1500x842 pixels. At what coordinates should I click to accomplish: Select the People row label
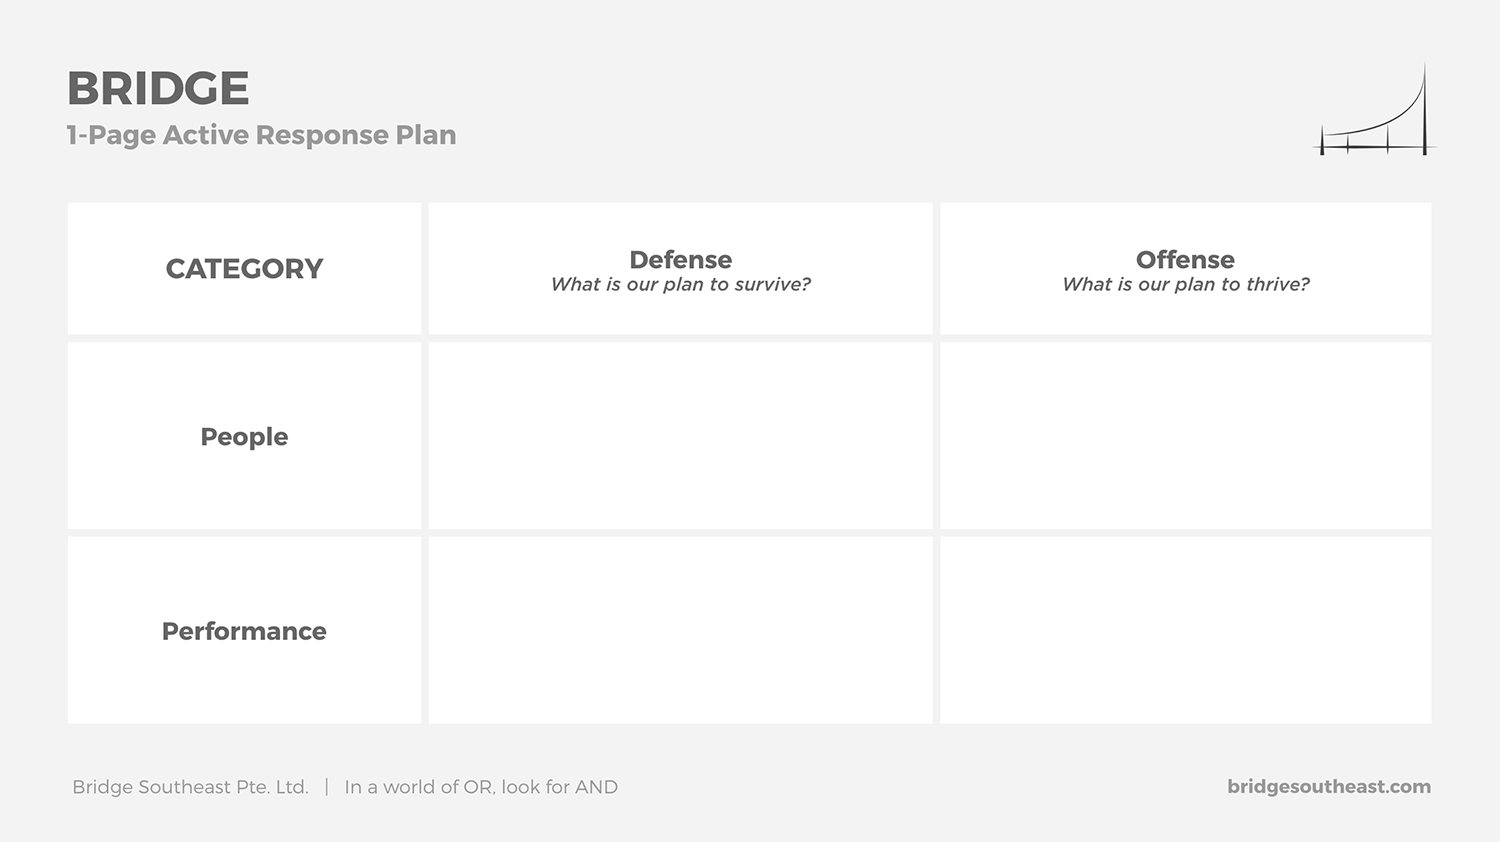click(244, 436)
